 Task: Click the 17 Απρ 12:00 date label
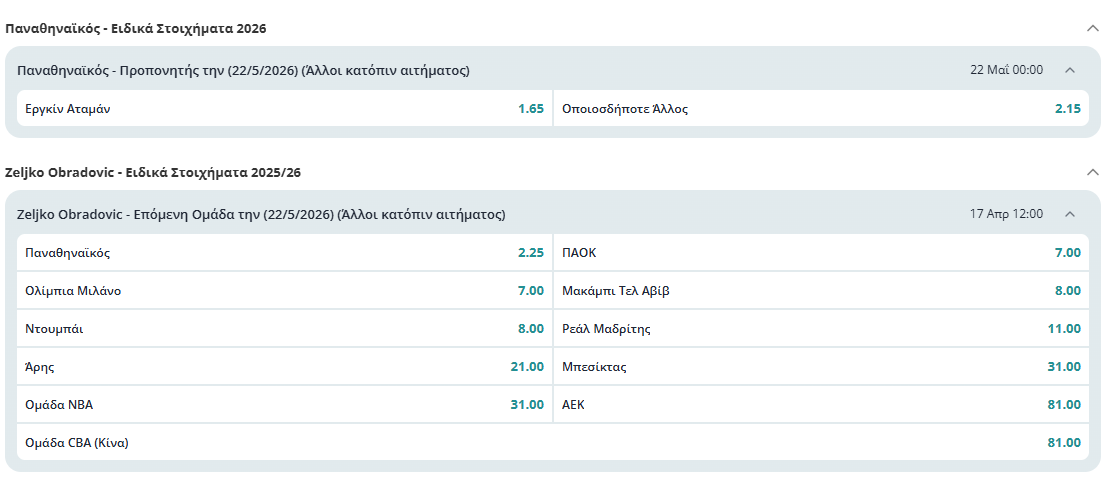1006,214
